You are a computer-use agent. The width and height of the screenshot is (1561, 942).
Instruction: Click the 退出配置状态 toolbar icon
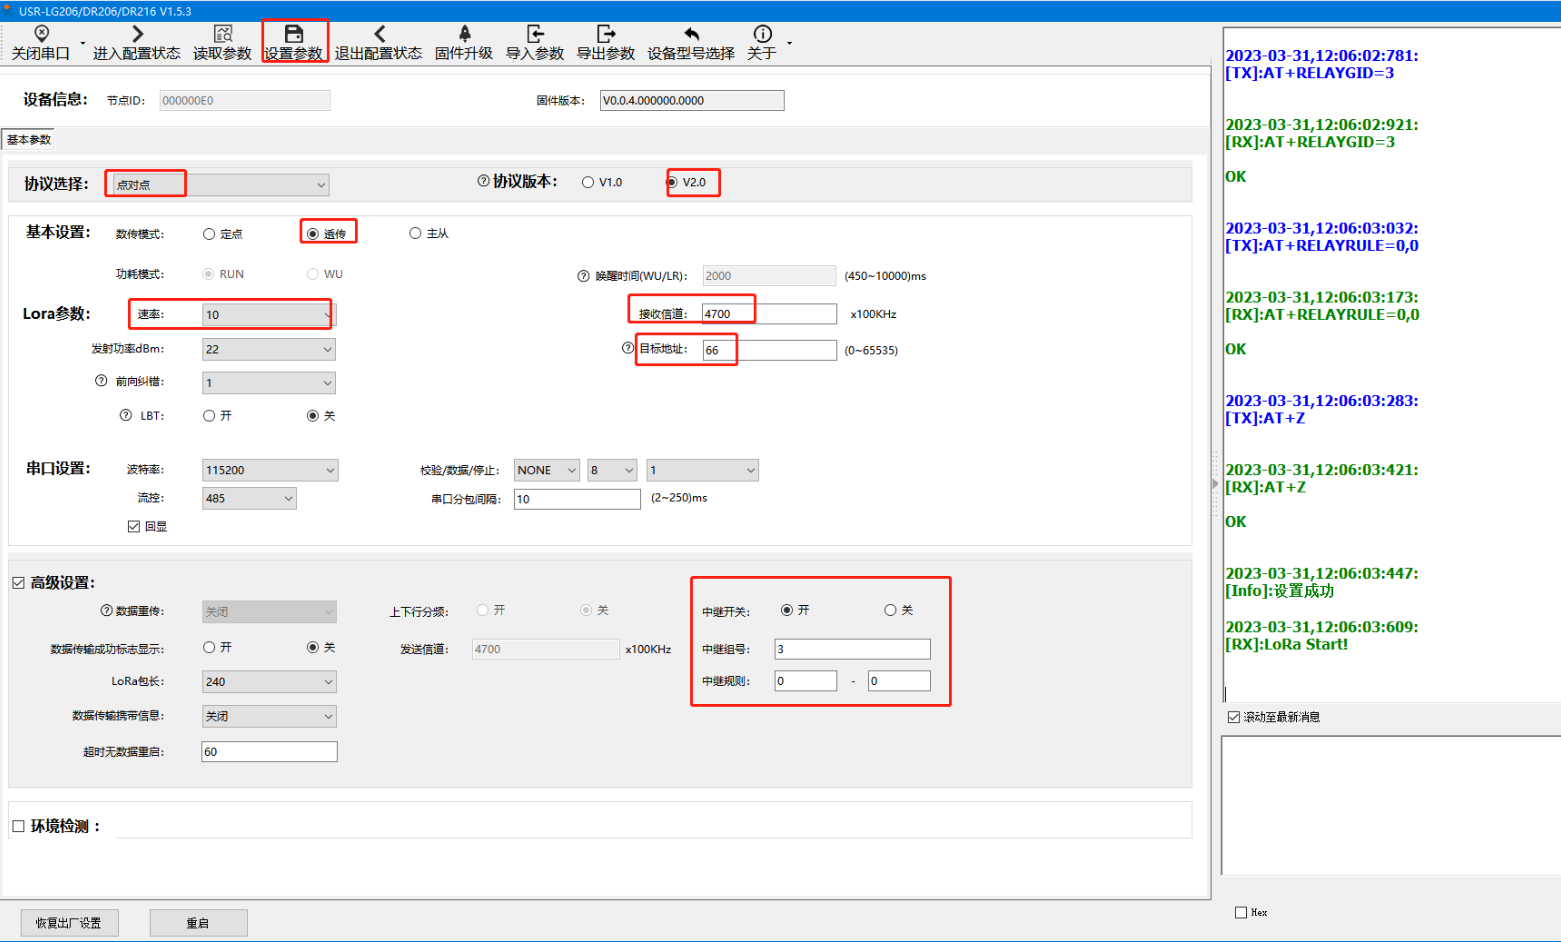click(379, 34)
